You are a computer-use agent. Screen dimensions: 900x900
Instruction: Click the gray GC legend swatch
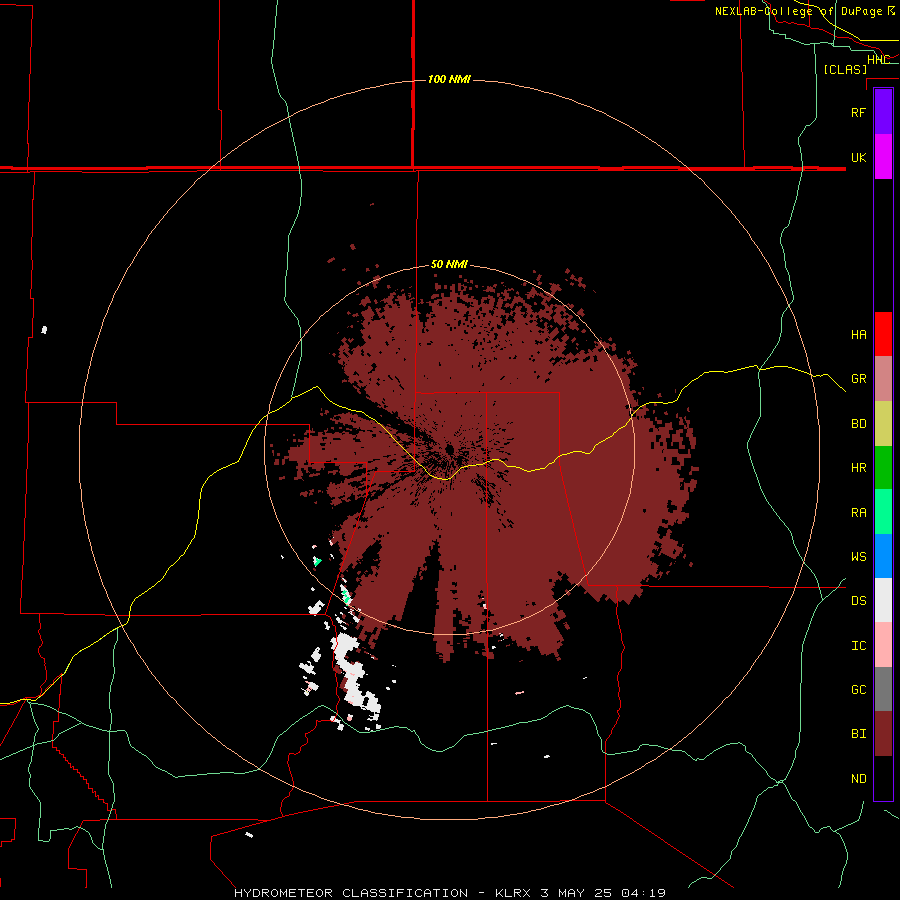click(883, 689)
